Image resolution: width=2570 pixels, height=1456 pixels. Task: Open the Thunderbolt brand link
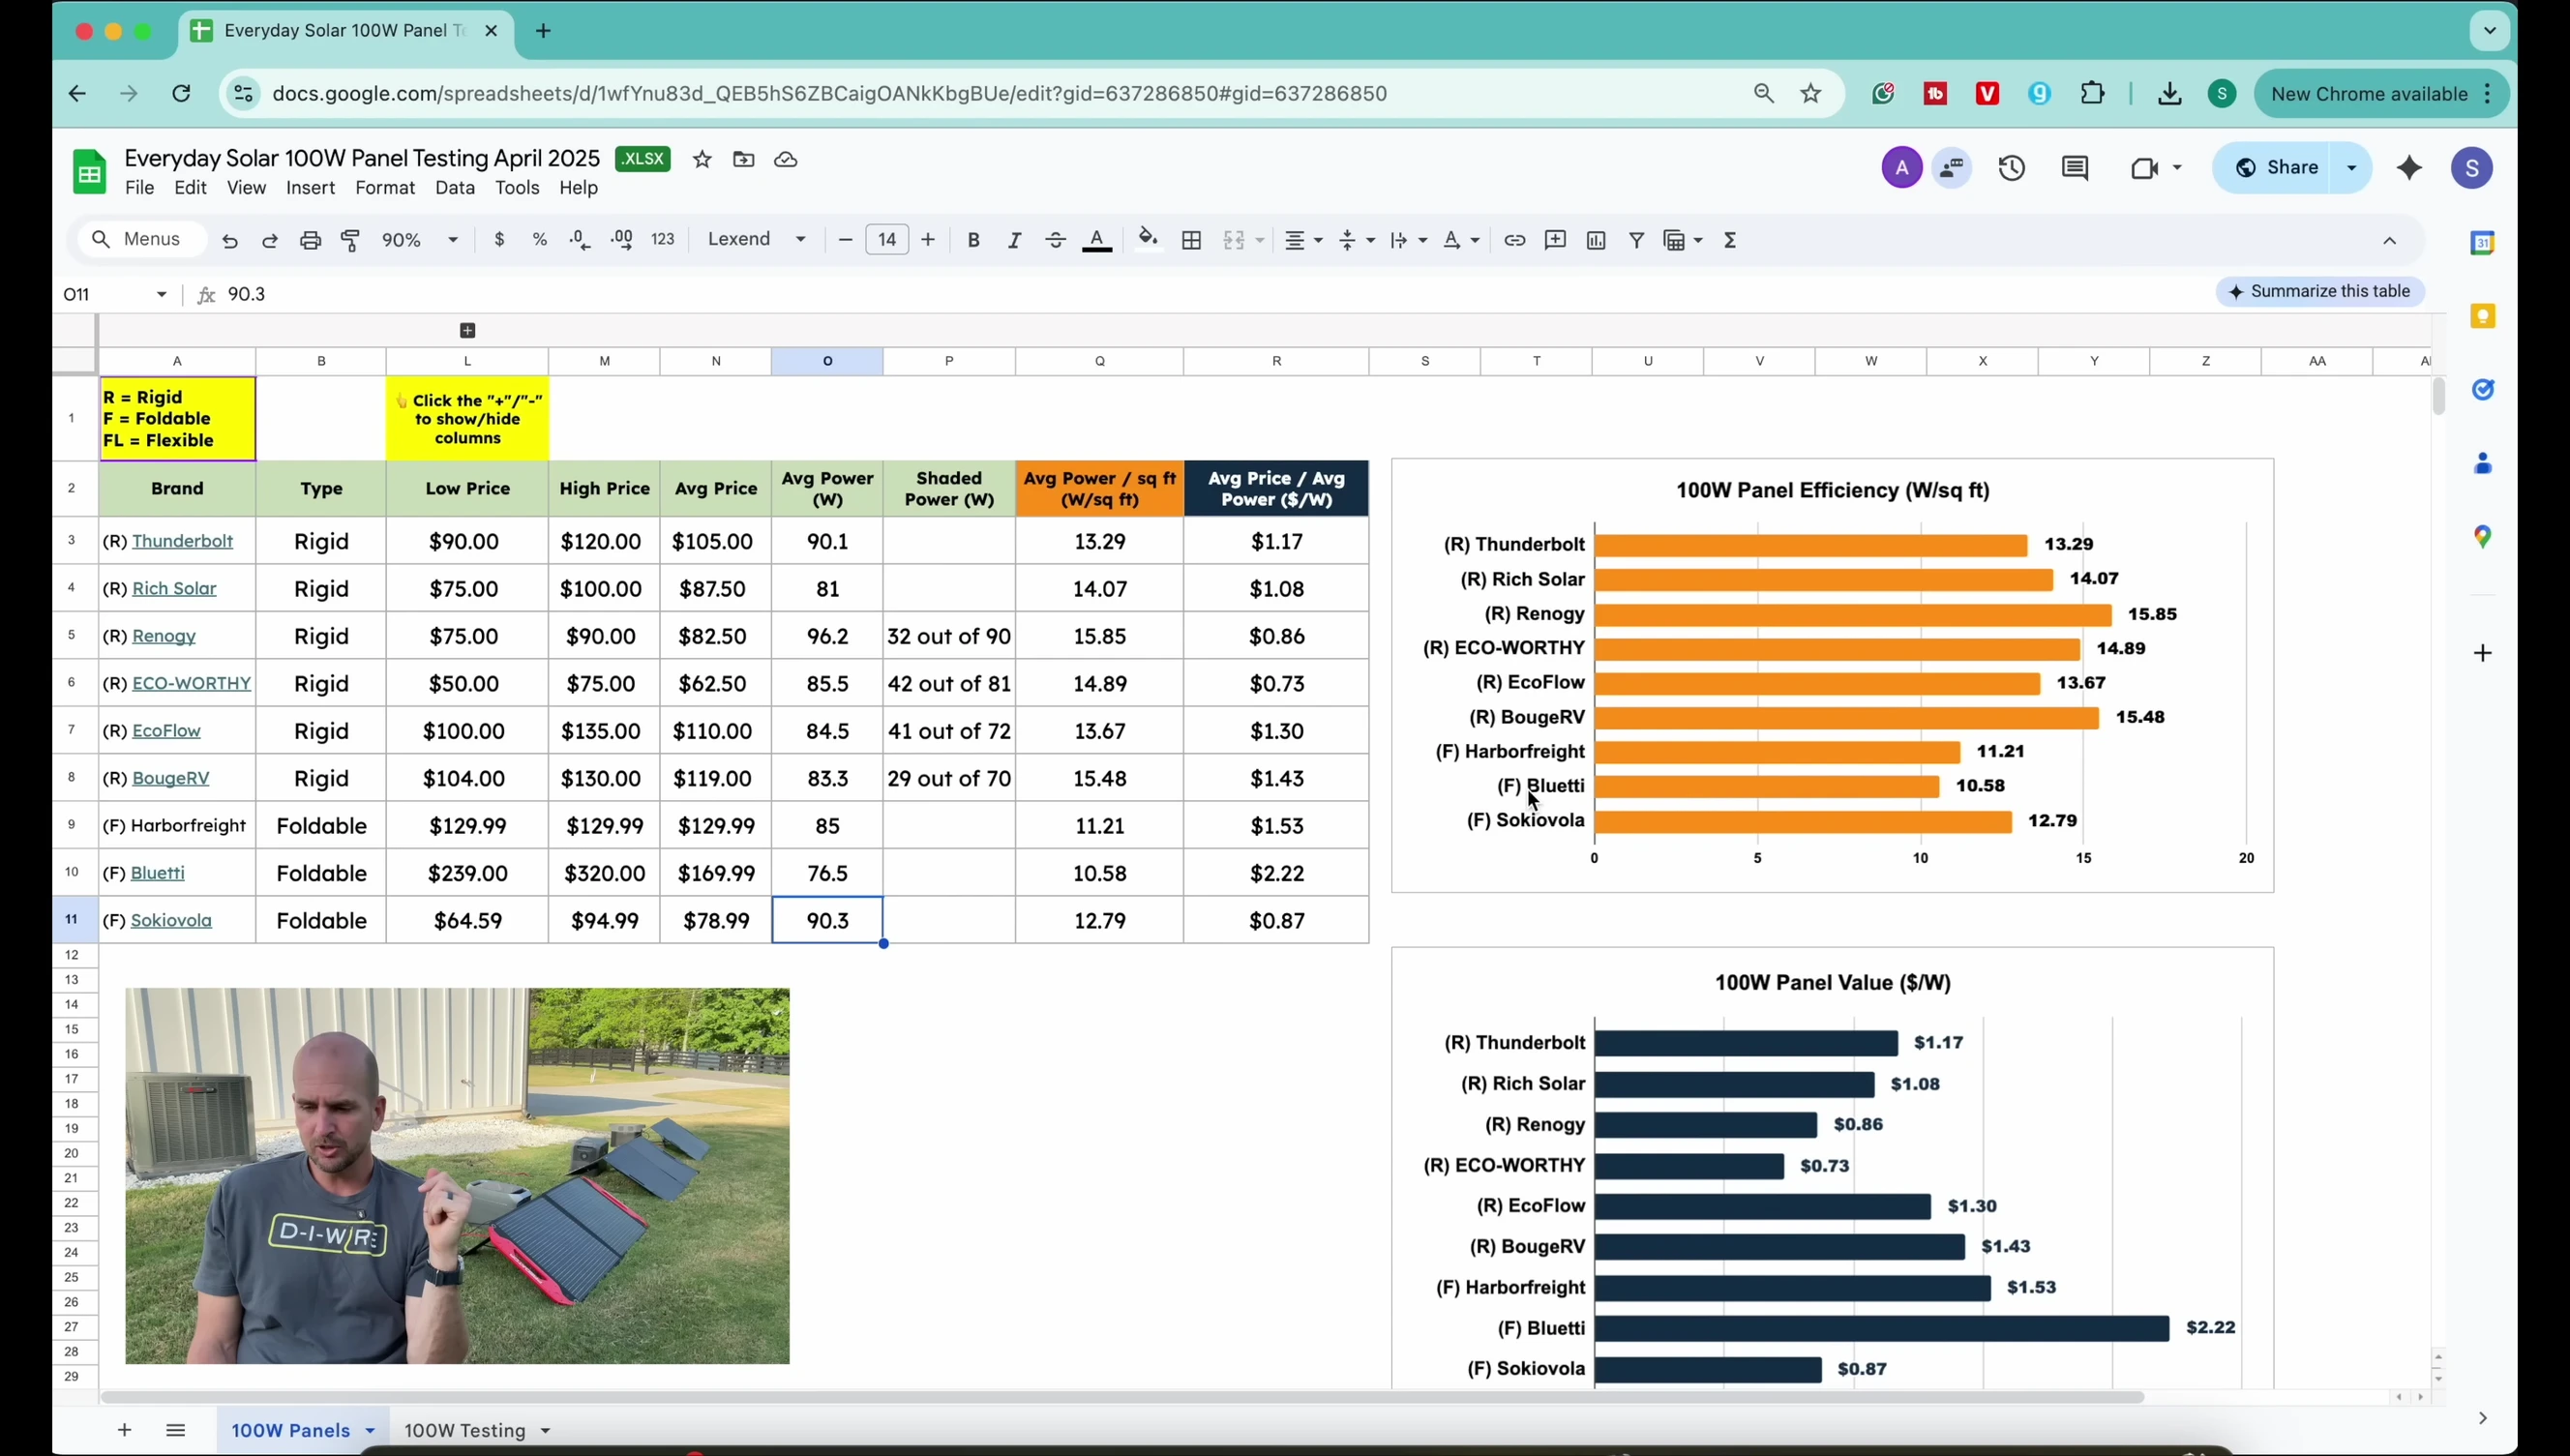click(182, 541)
